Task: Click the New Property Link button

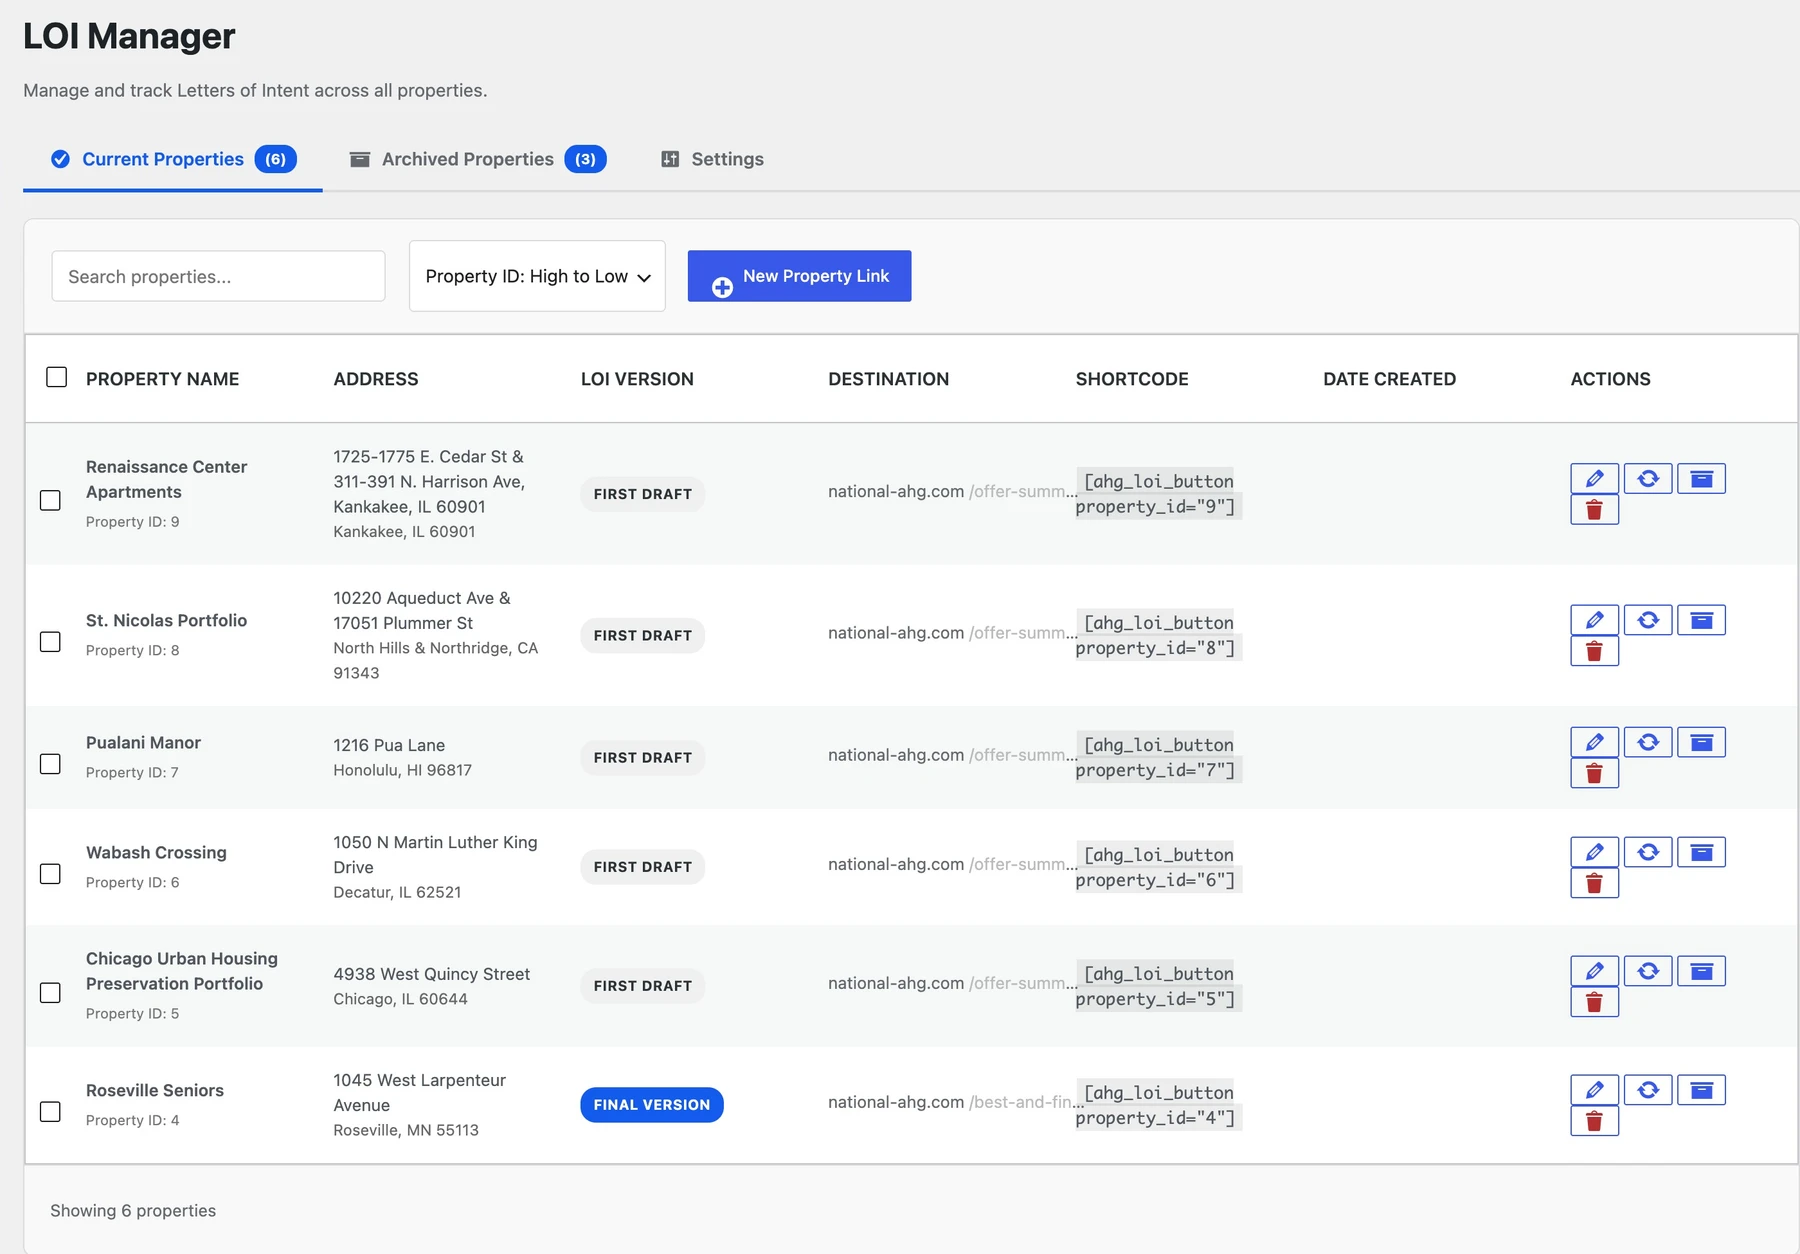Action: [x=799, y=276]
